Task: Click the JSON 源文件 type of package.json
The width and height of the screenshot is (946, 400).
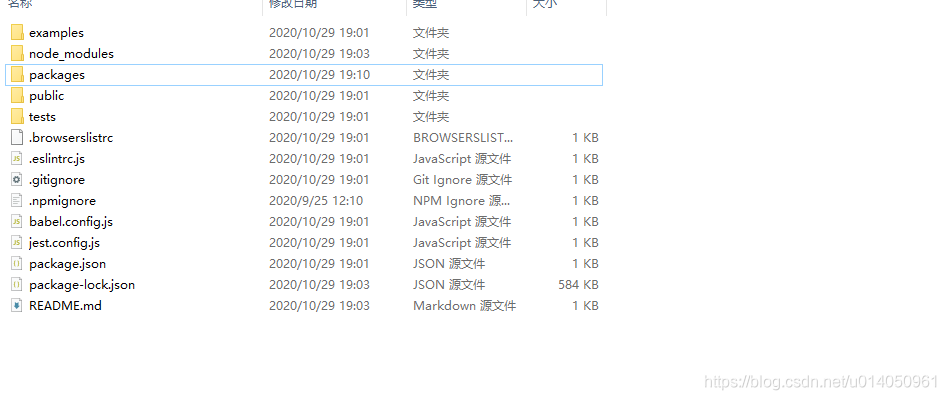Action: [x=449, y=264]
